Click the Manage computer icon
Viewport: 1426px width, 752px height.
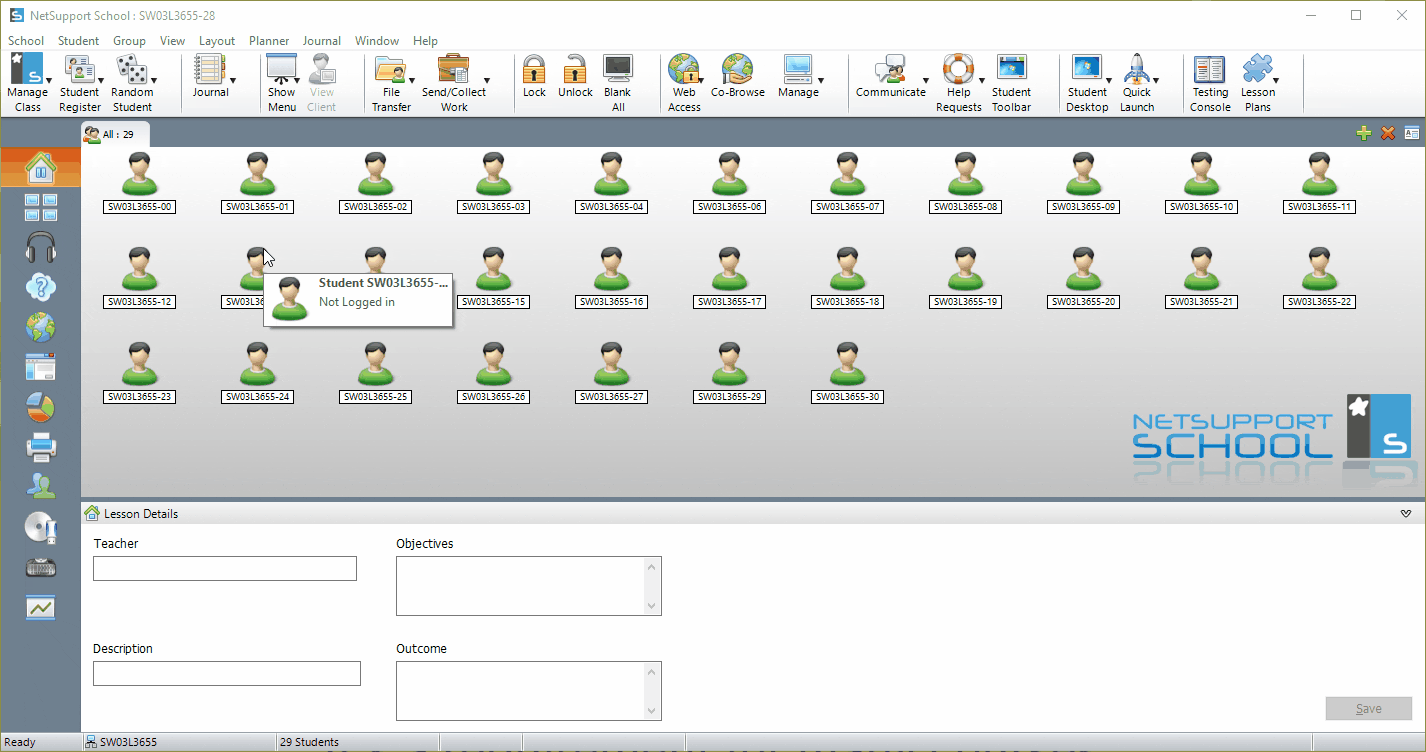click(798, 69)
